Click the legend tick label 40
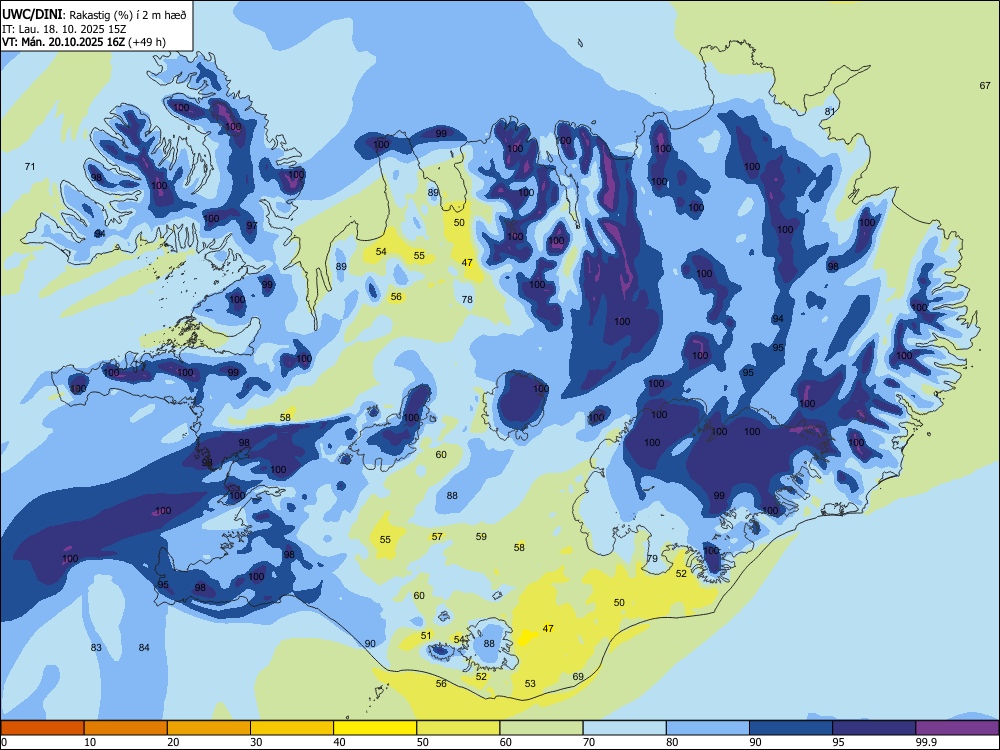1000x750 pixels. pos(339,742)
